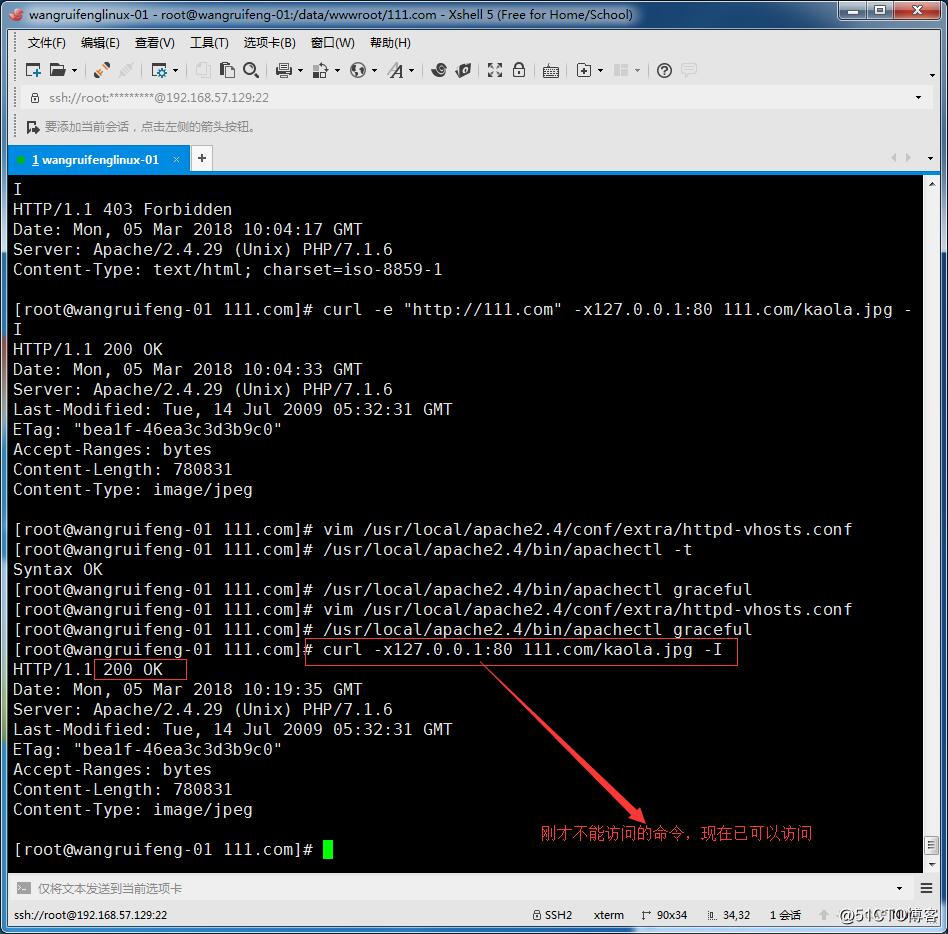Open the 查看(V) menu
Viewport: 948px width, 934px height.
pyautogui.click(x=155, y=43)
